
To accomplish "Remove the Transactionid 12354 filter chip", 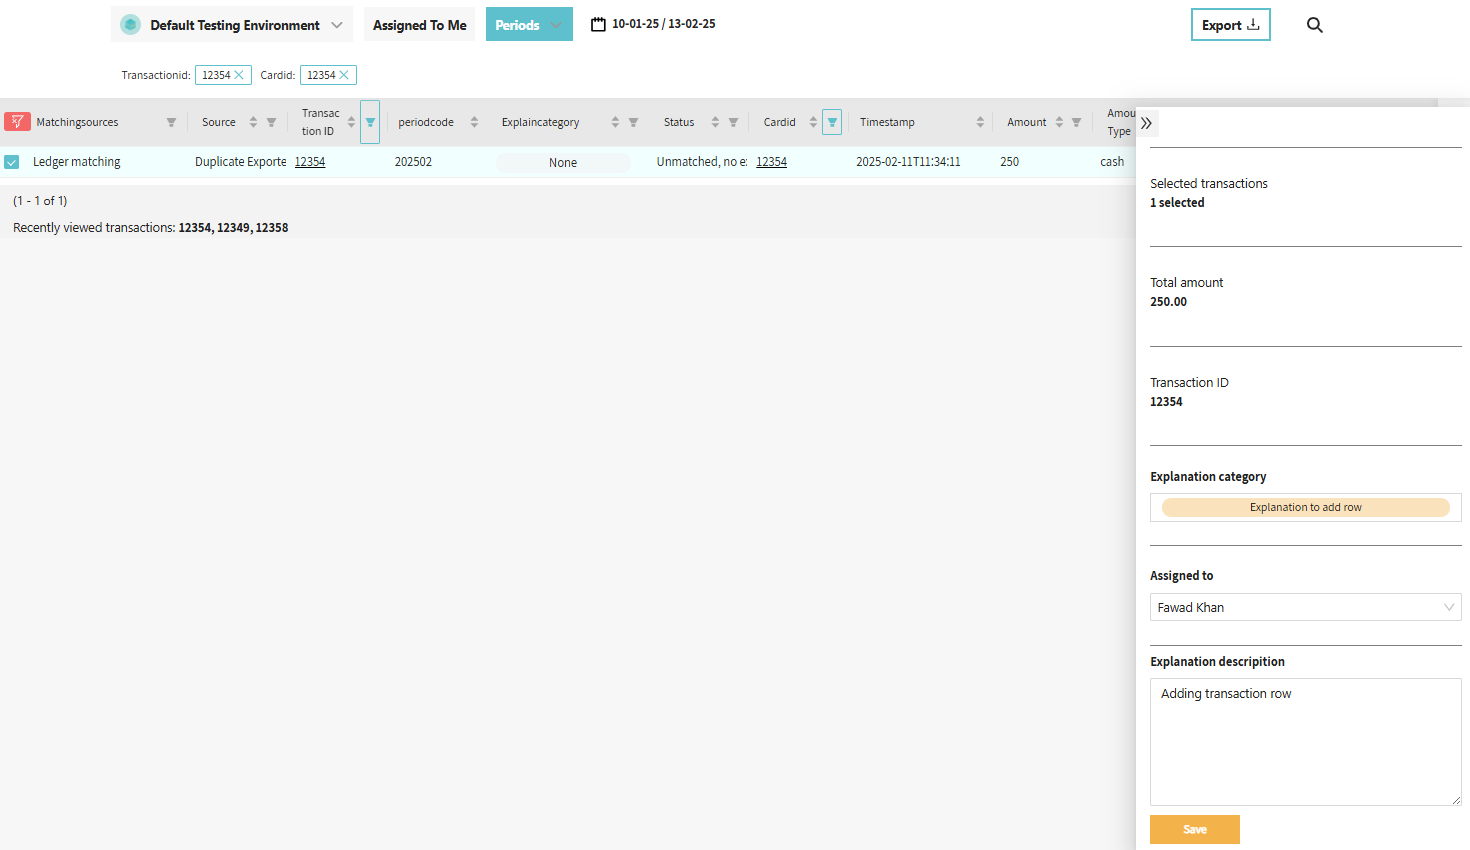I will [239, 75].
